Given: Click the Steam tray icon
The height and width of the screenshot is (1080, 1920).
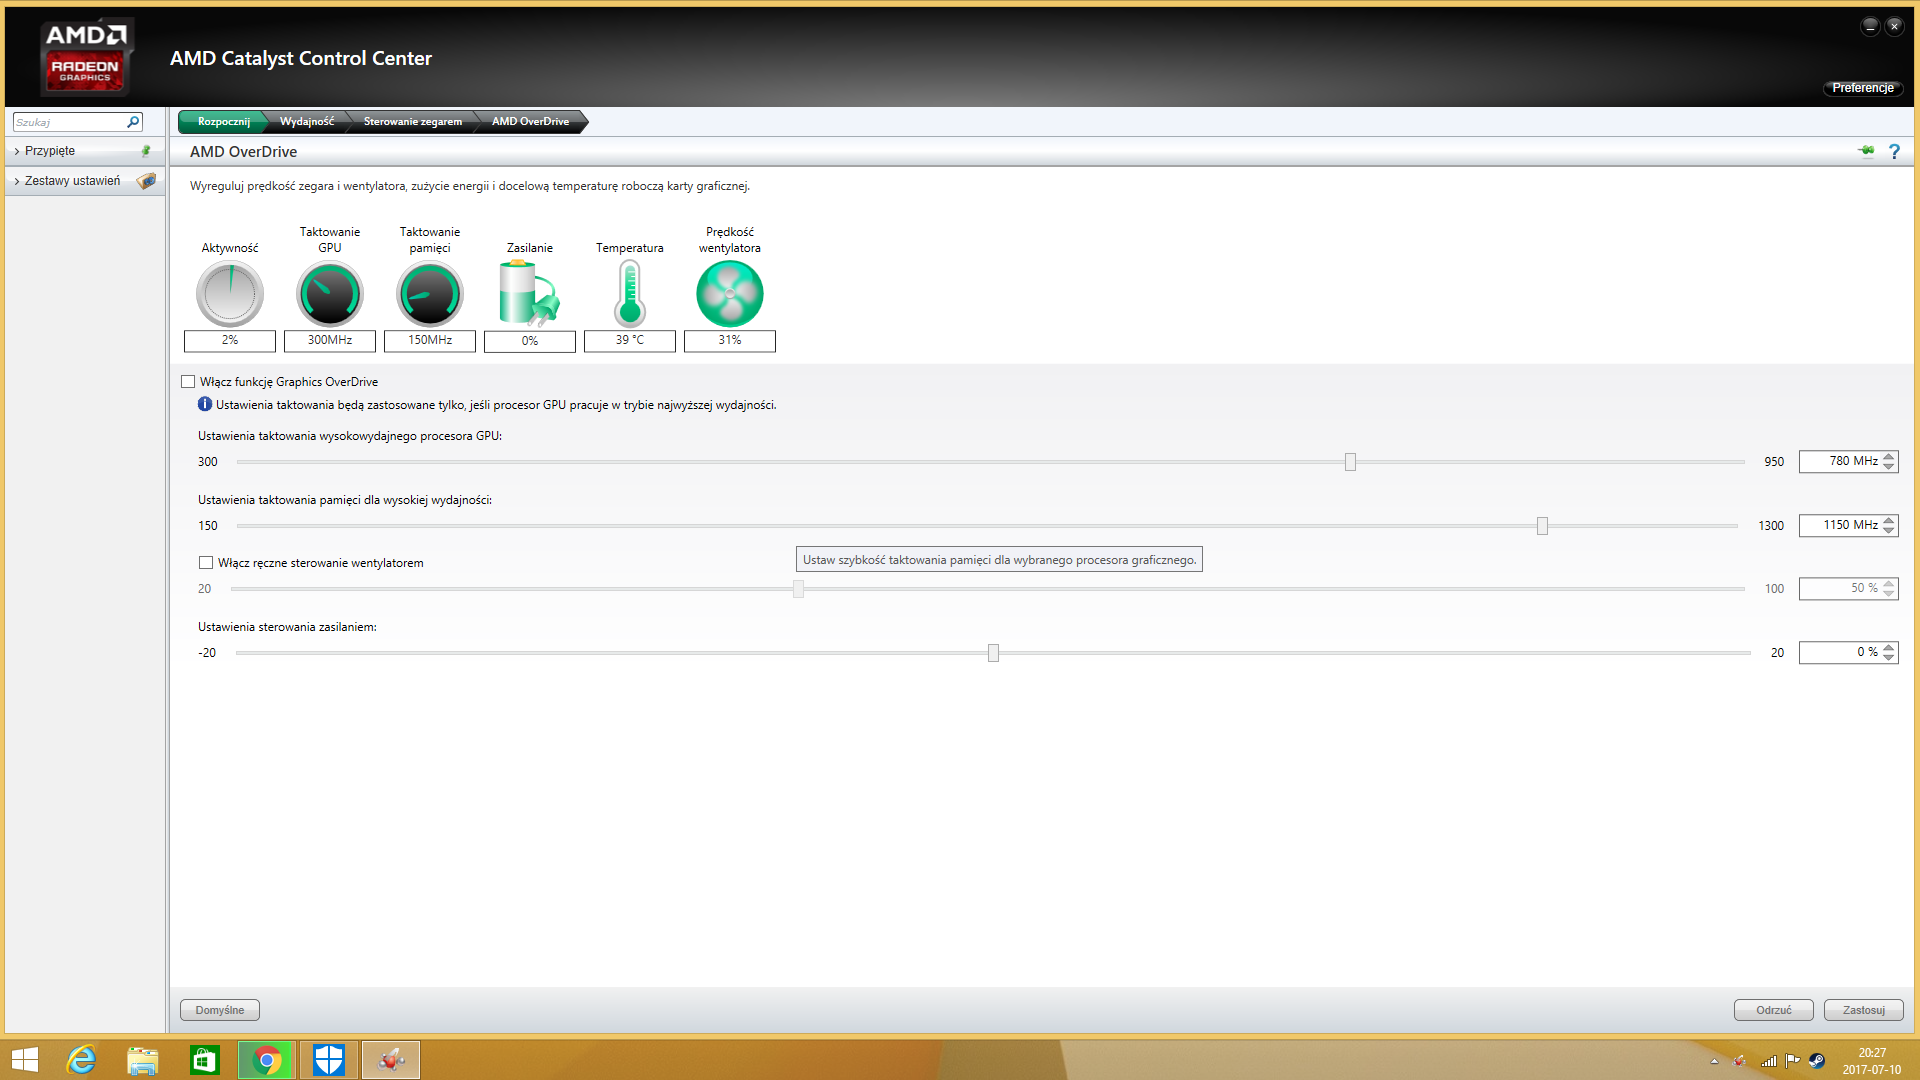Looking at the screenshot, I should coord(1817,1061).
